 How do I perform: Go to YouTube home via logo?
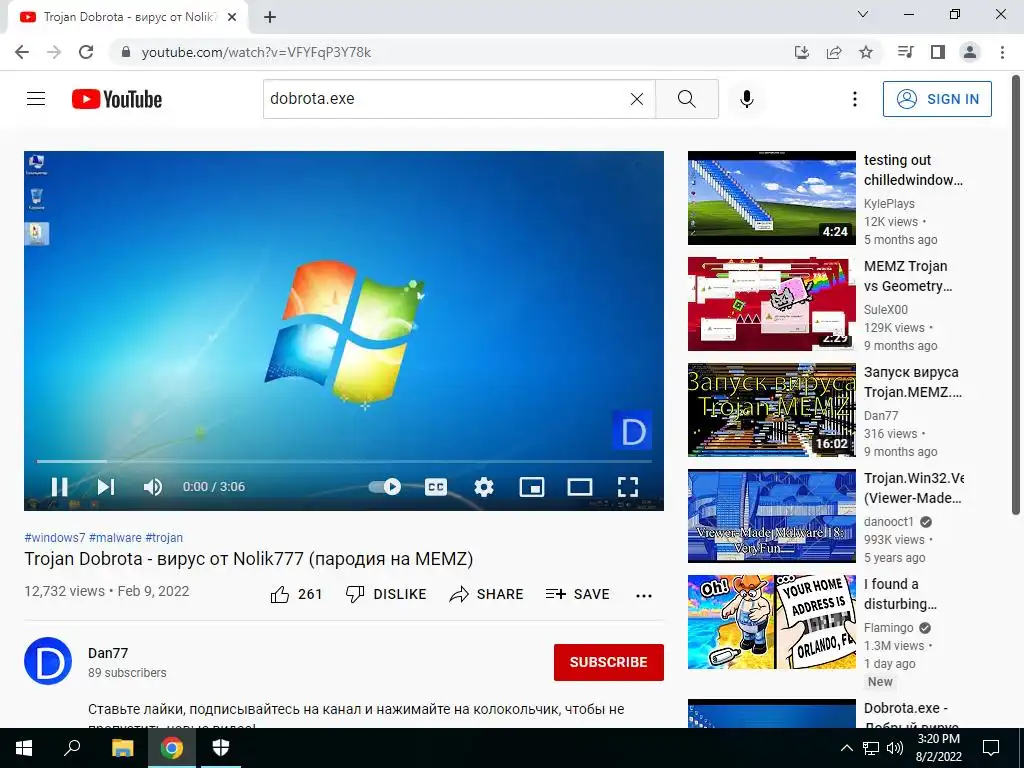117,99
